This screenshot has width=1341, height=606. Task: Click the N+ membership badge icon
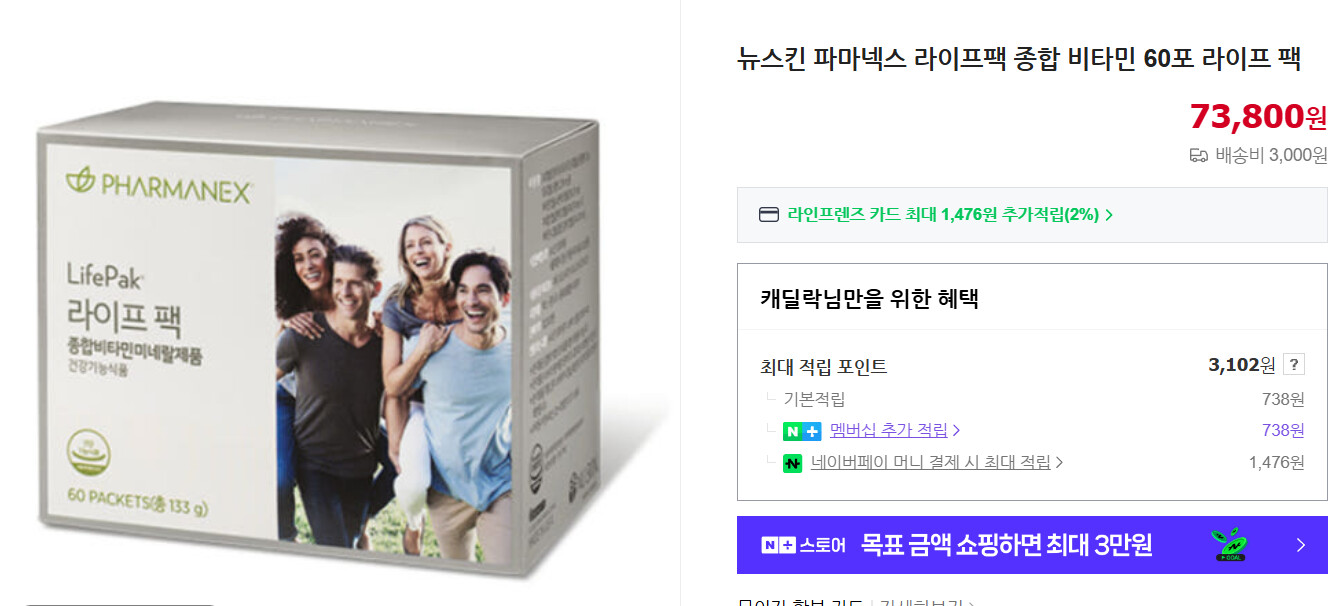(802, 431)
